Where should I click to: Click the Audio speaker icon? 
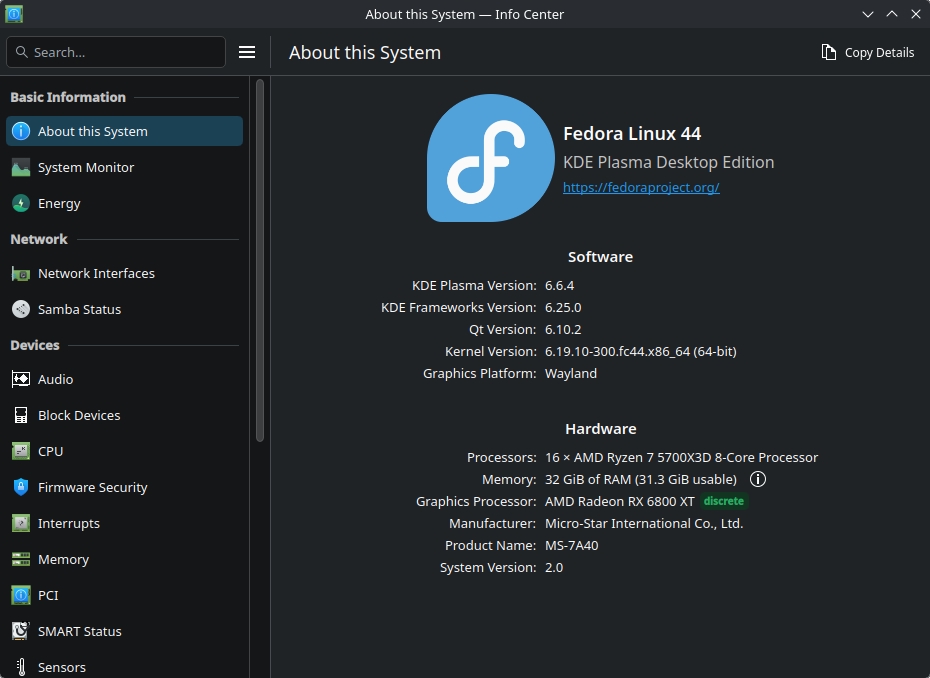pyautogui.click(x=21, y=379)
